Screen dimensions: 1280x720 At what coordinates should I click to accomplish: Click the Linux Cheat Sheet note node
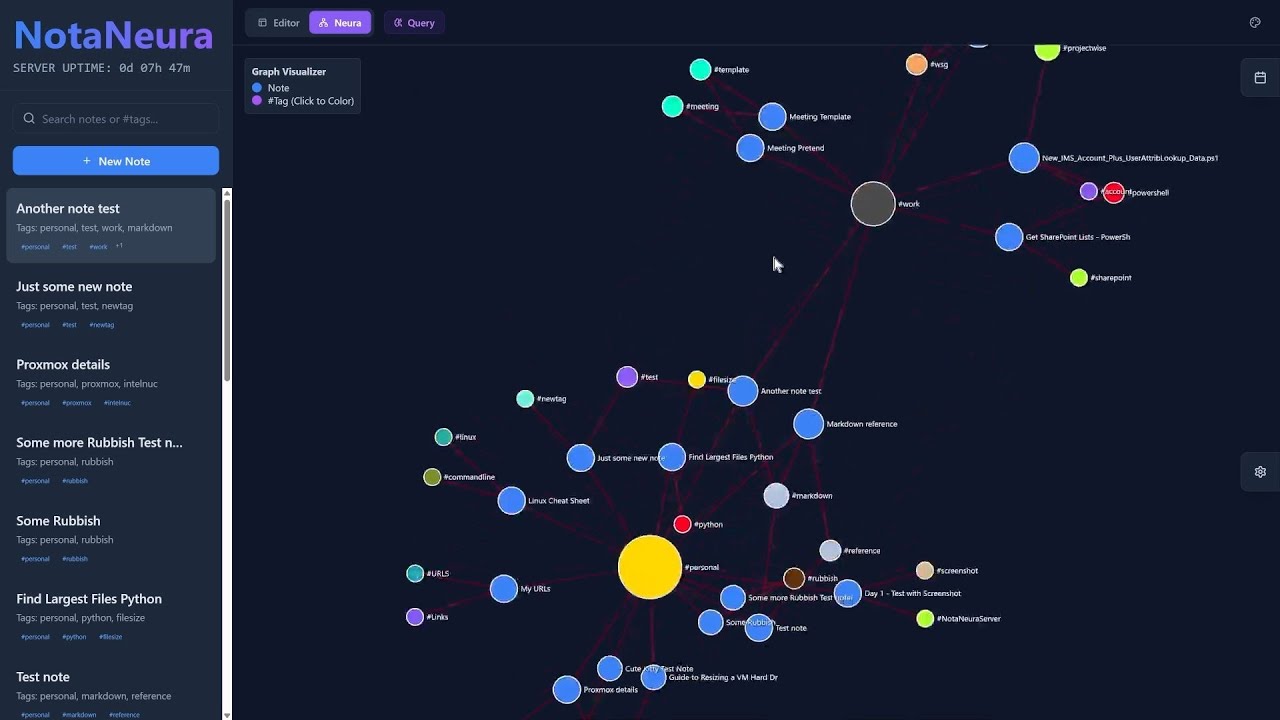point(512,500)
